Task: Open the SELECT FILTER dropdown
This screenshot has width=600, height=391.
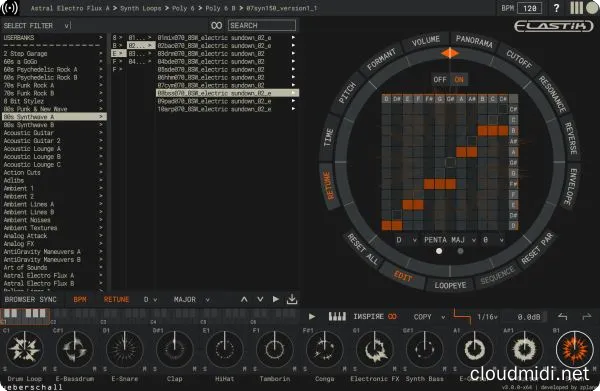Action: 36,26
